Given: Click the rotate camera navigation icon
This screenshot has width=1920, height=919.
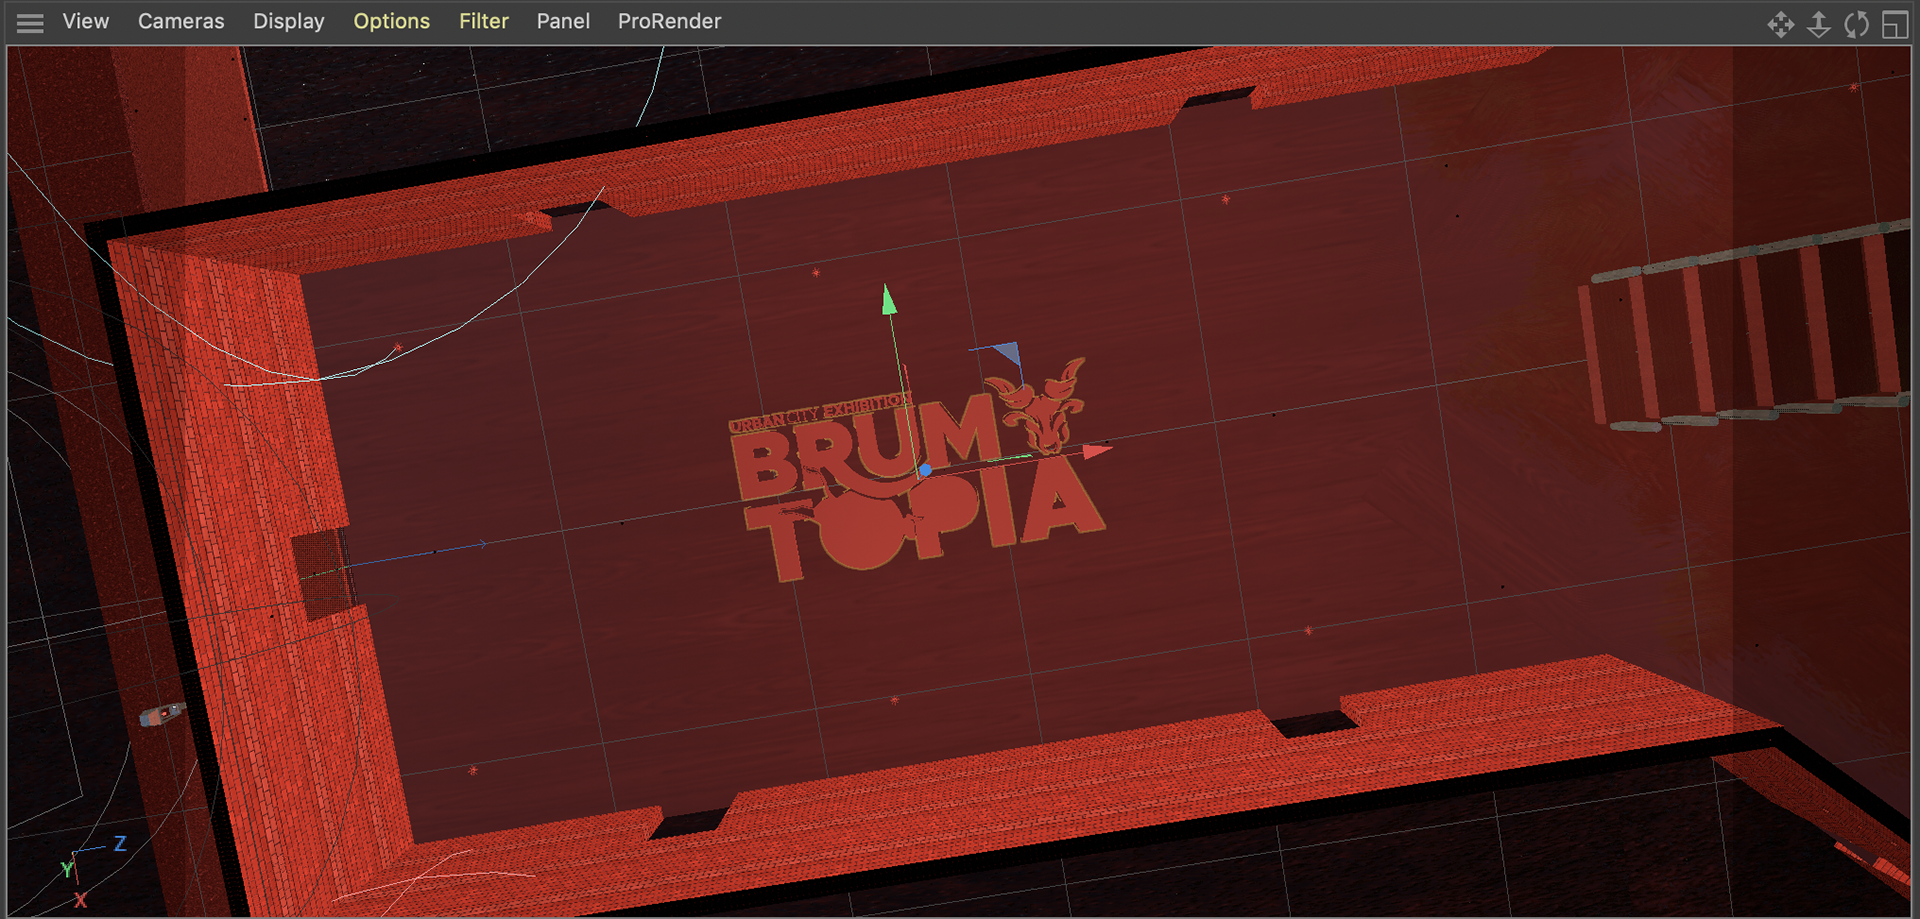Looking at the screenshot, I should 1857,24.
